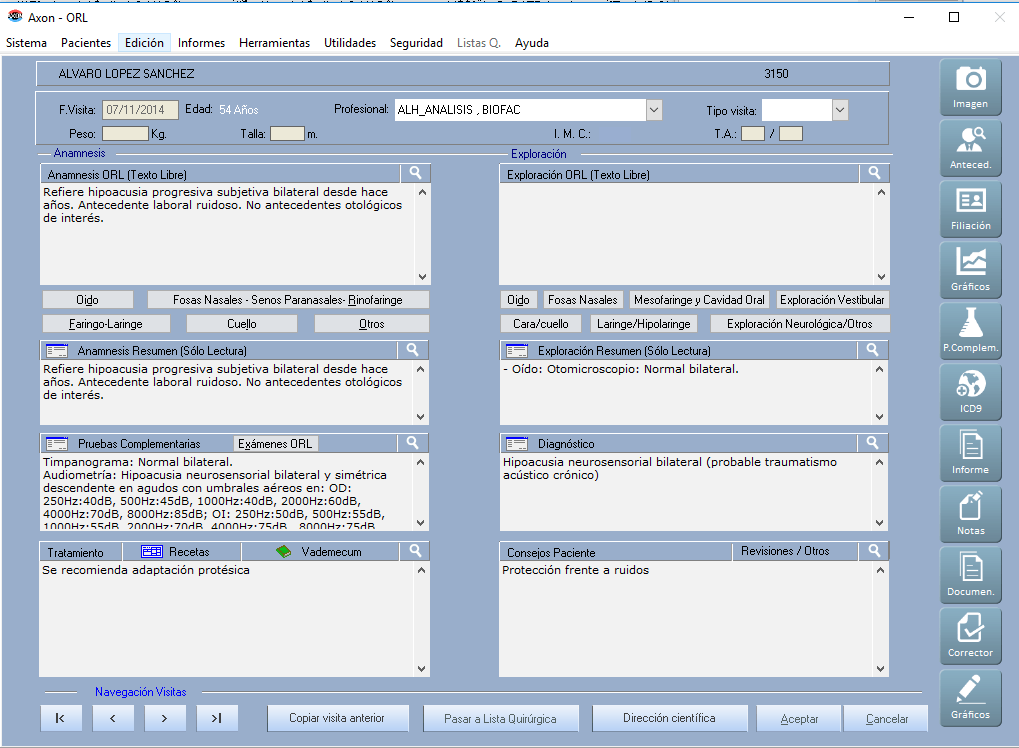1019x748 pixels.
Task: Open the Notas icon
Action: click(x=970, y=514)
